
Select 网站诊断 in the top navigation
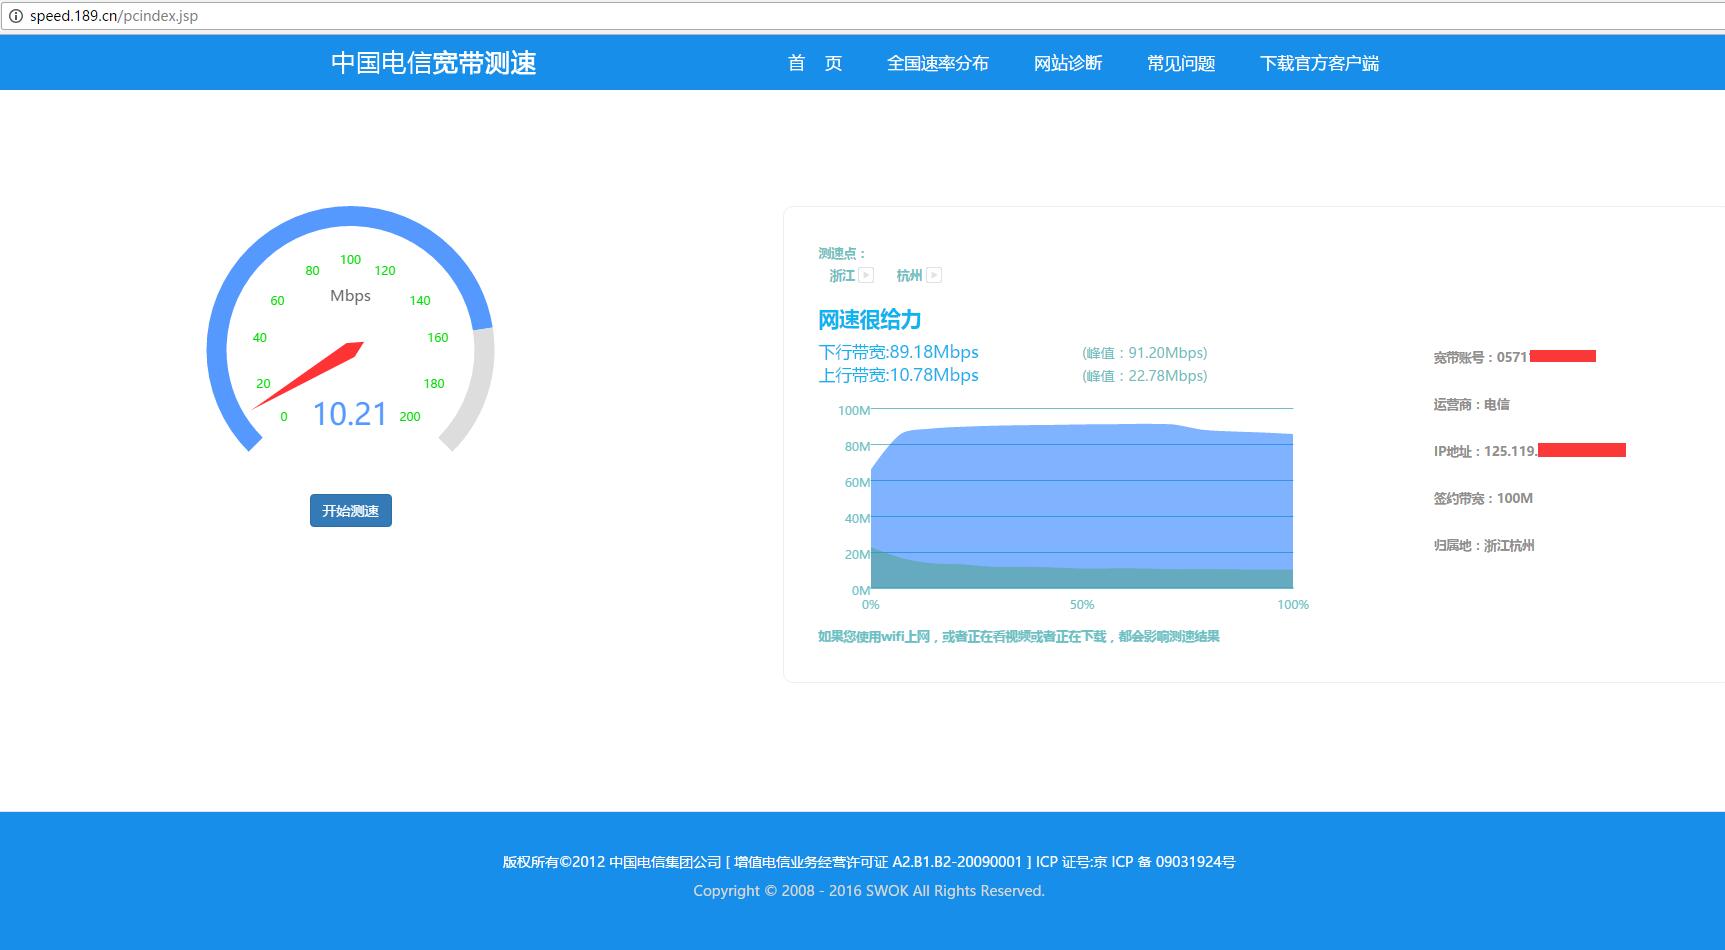tap(1067, 63)
